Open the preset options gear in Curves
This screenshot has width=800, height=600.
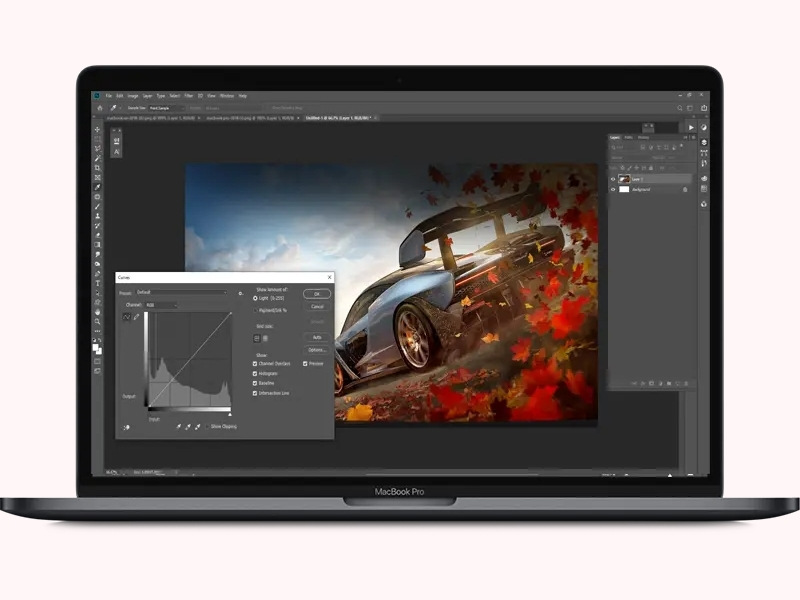[240, 293]
